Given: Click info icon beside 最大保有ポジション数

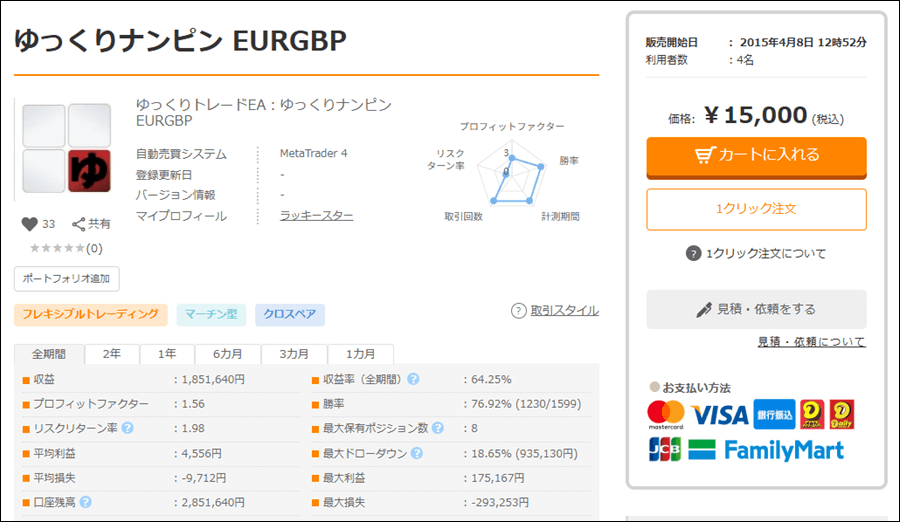Looking at the screenshot, I should 437,428.
